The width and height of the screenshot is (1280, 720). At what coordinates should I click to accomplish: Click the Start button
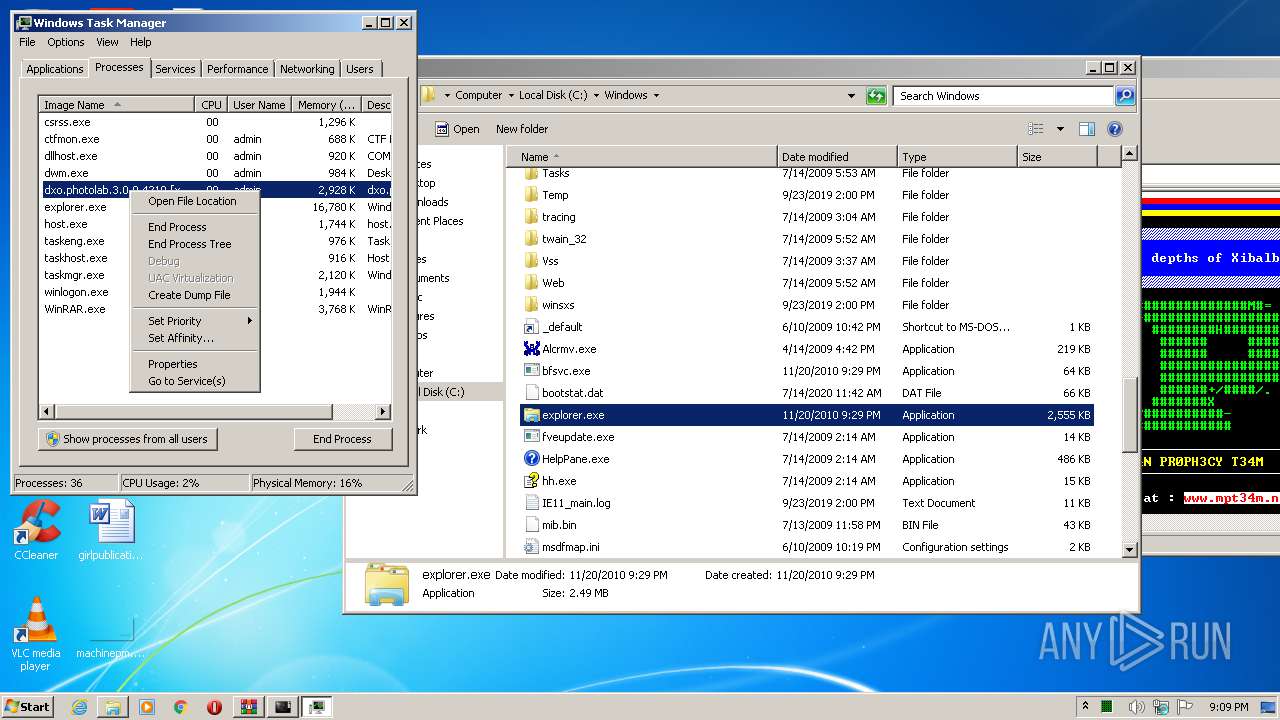[27, 707]
